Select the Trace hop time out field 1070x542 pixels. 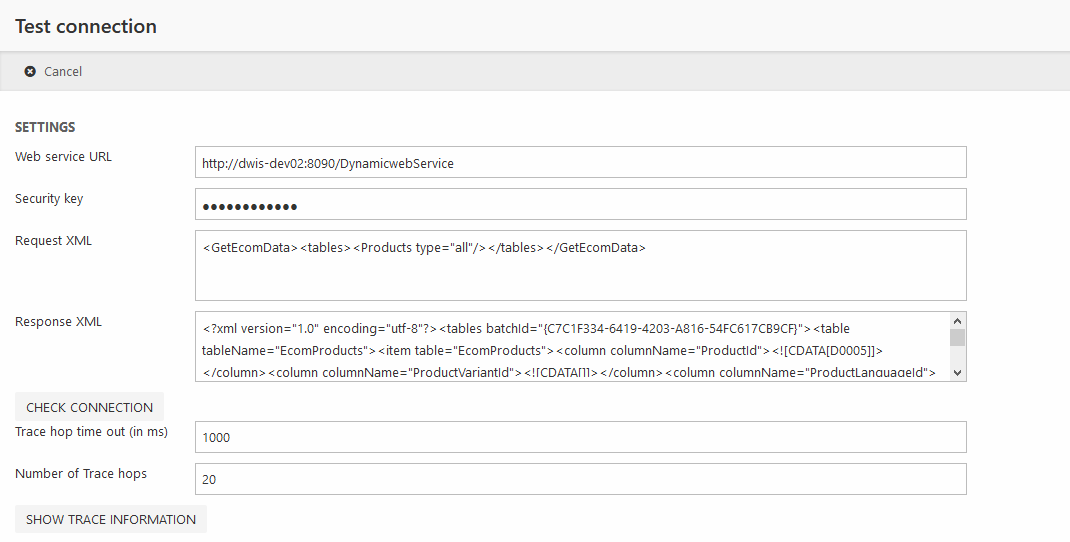[580, 437]
